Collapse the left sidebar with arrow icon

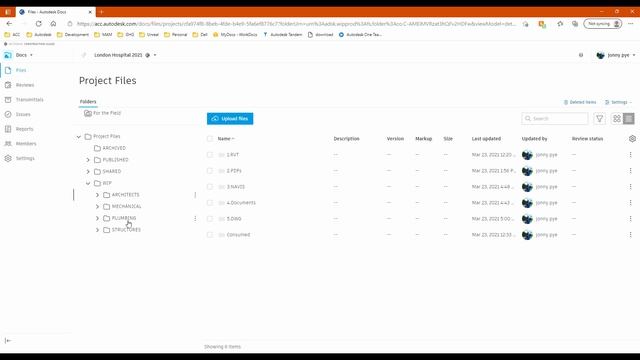coord(8,340)
